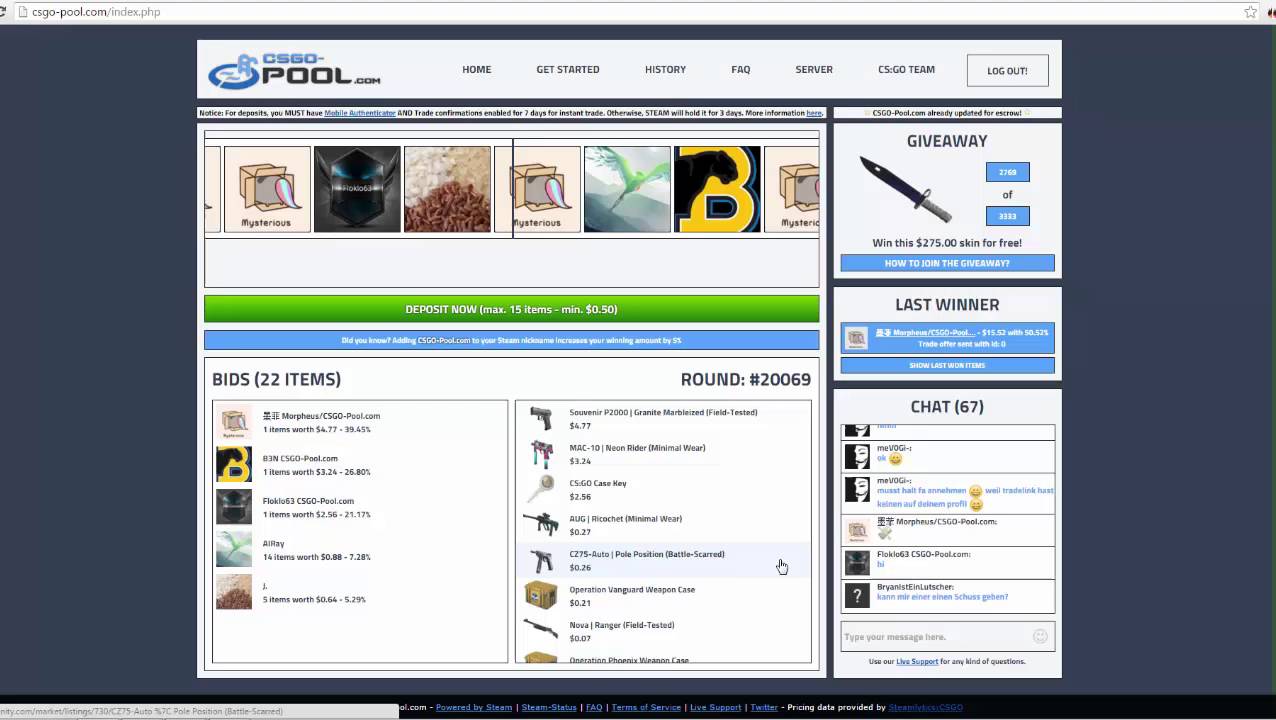Screen dimensions: 1276x720
Task: Click giveaway counter value 2769
Action: [x=1007, y=172]
